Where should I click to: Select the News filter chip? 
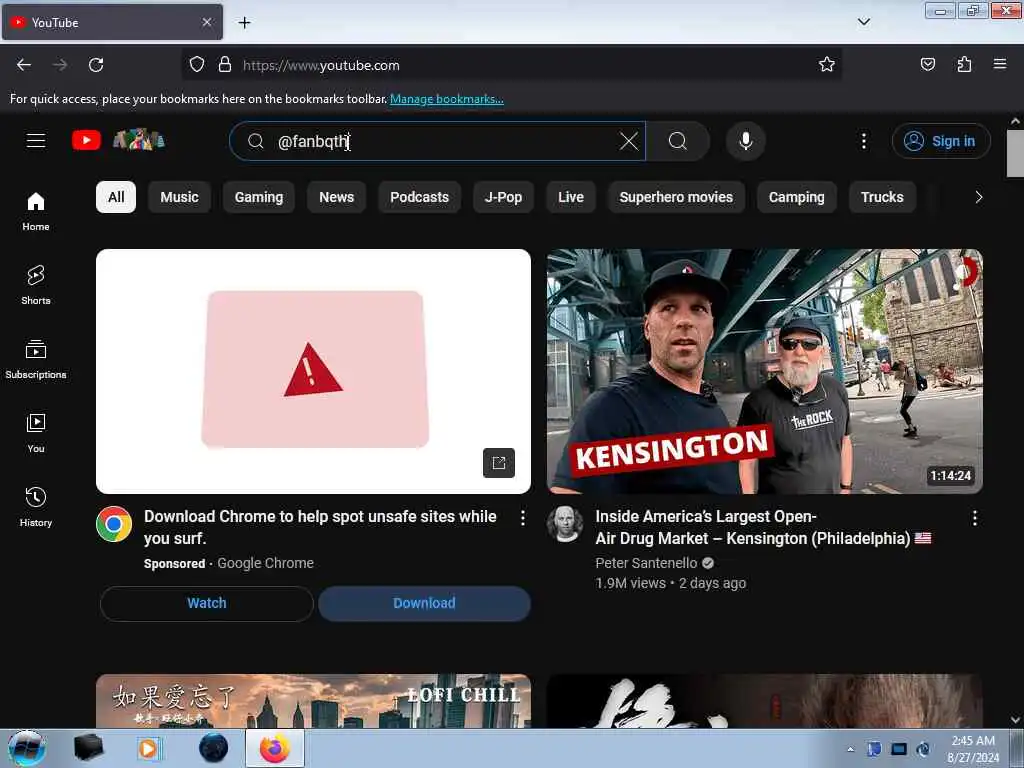(x=336, y=197)
